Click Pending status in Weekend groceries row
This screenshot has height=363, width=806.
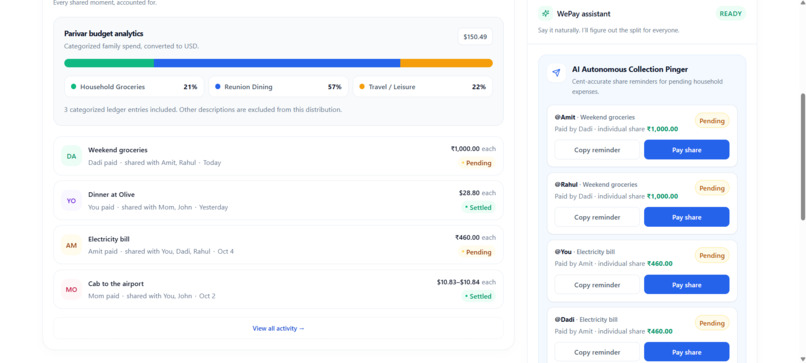(477, 163)
